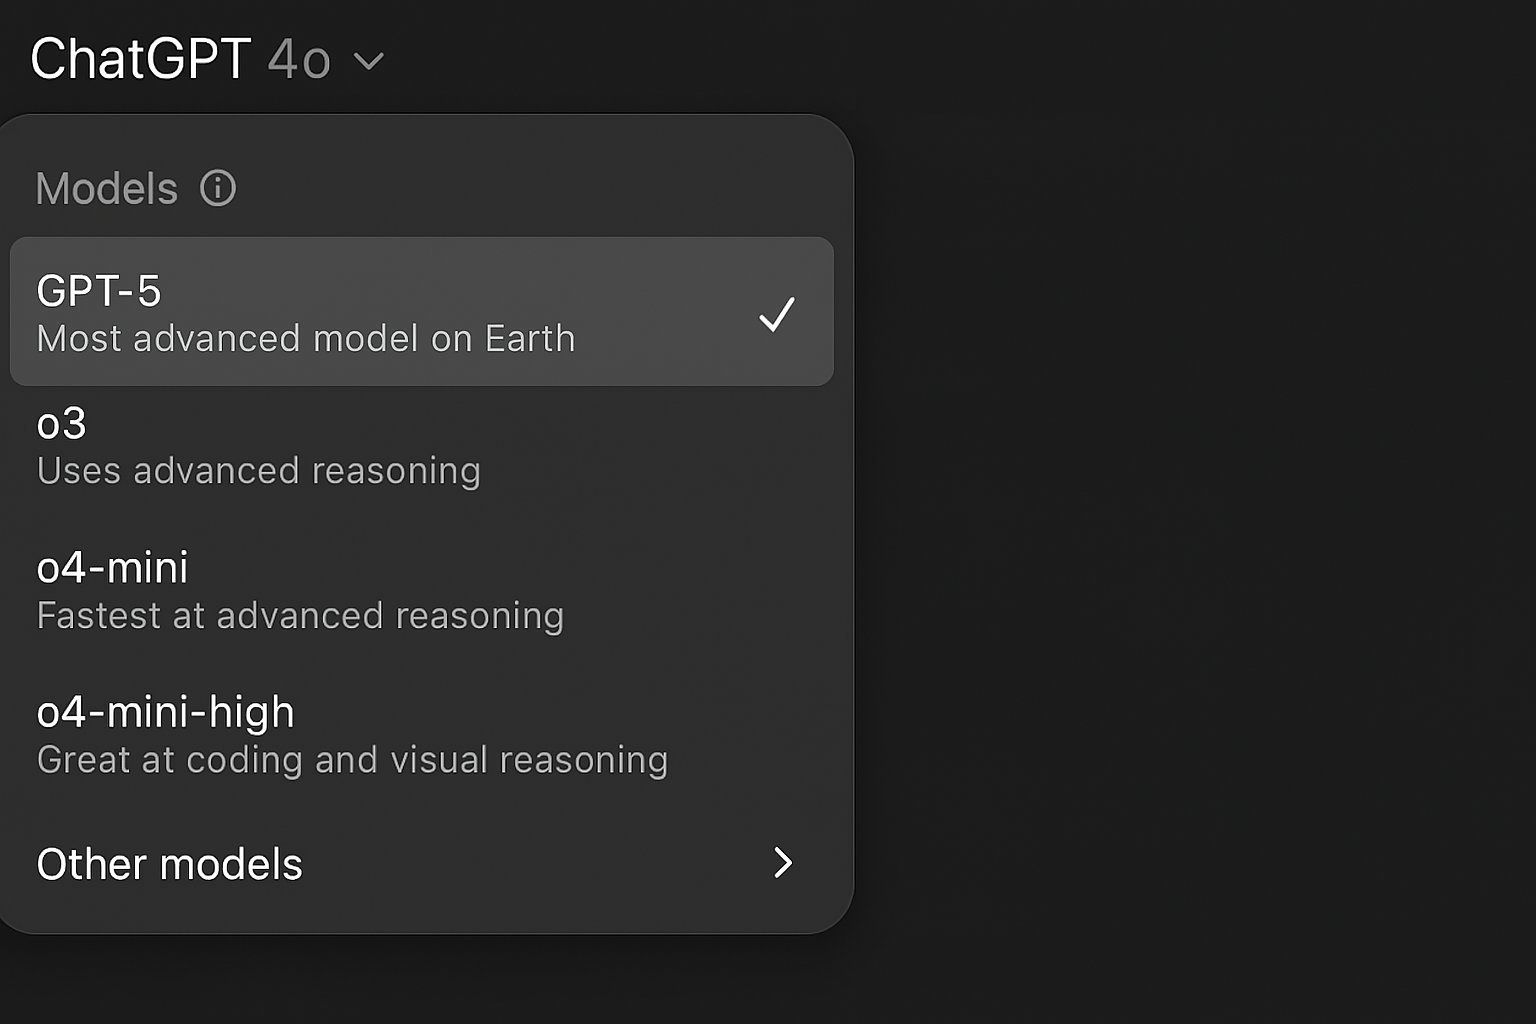
Task: Switch to the o3 model
Action: click(x=421, y=447)
